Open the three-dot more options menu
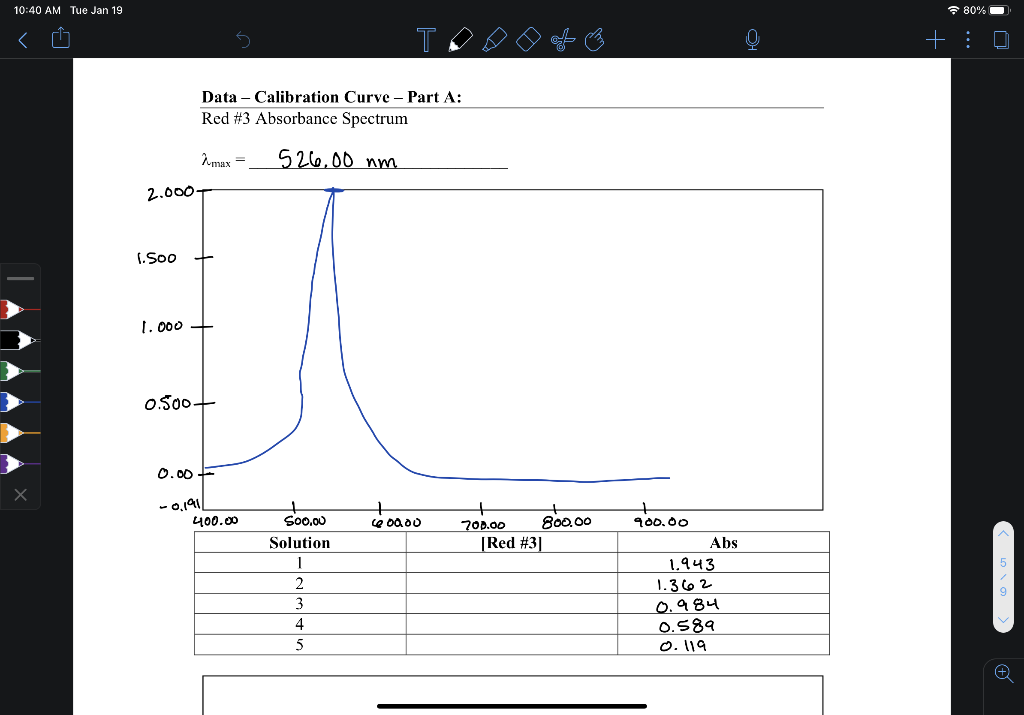 [968, 40]
